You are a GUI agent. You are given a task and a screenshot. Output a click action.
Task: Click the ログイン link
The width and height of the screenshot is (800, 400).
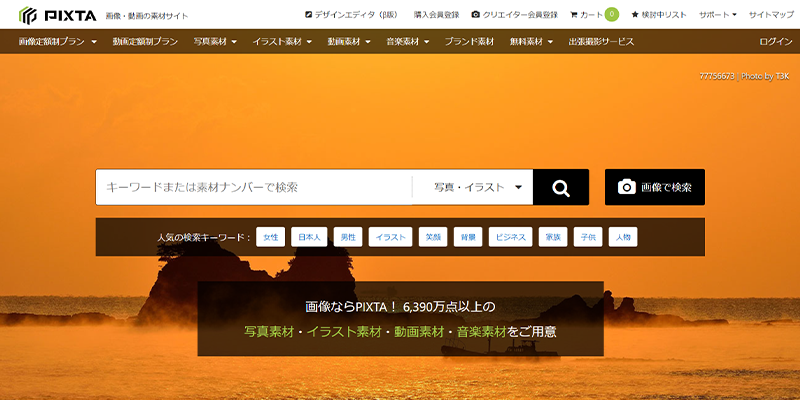776,42
